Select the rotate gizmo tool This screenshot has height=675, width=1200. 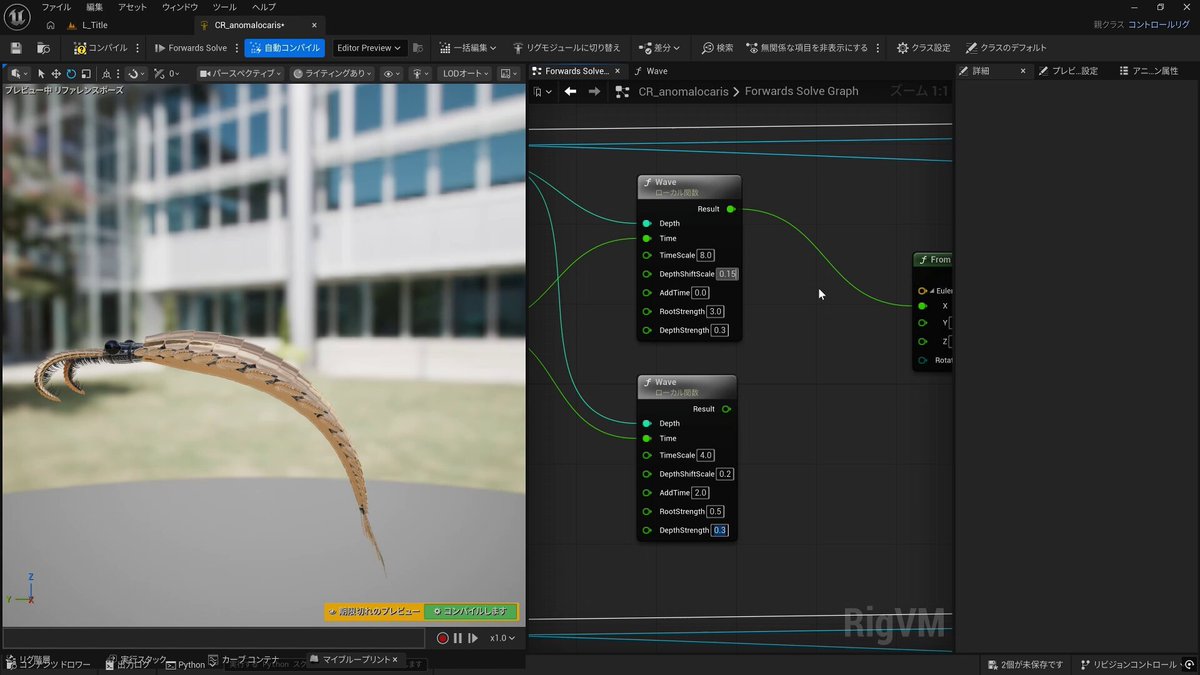pos(71,74)
